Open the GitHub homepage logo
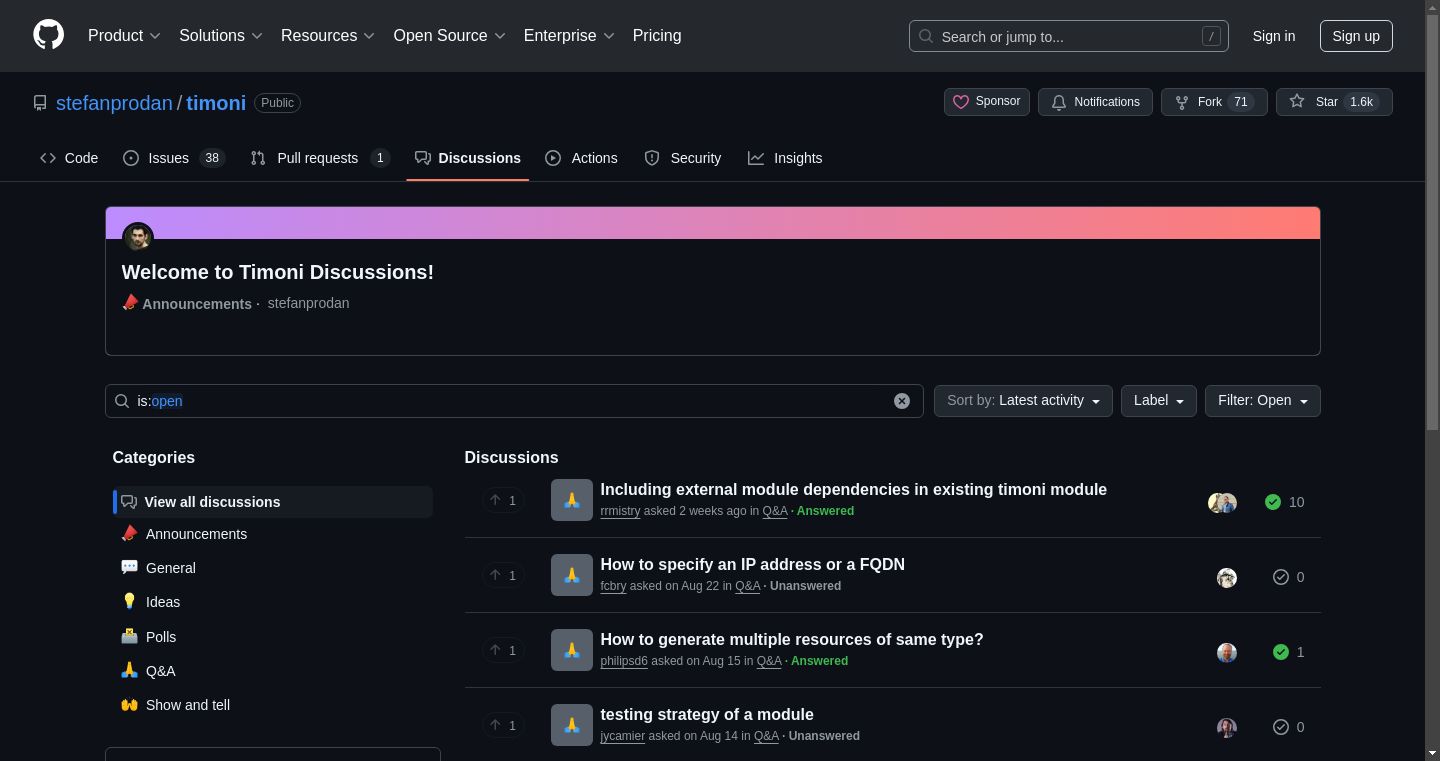 48,35
